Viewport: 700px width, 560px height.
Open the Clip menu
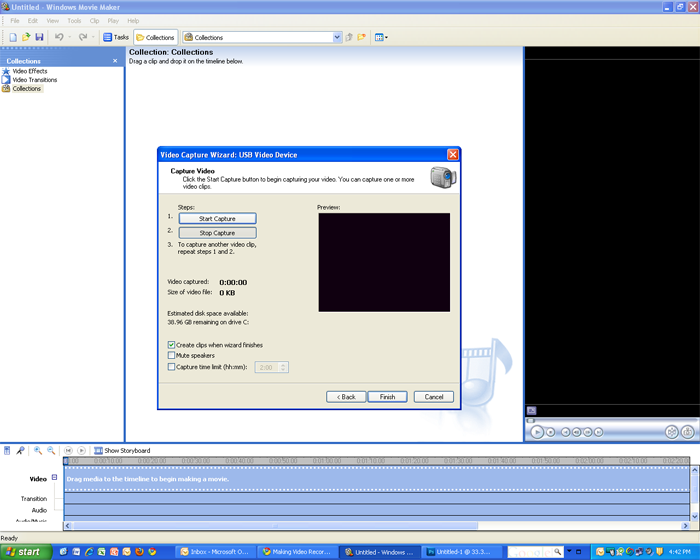coord(94,21)
